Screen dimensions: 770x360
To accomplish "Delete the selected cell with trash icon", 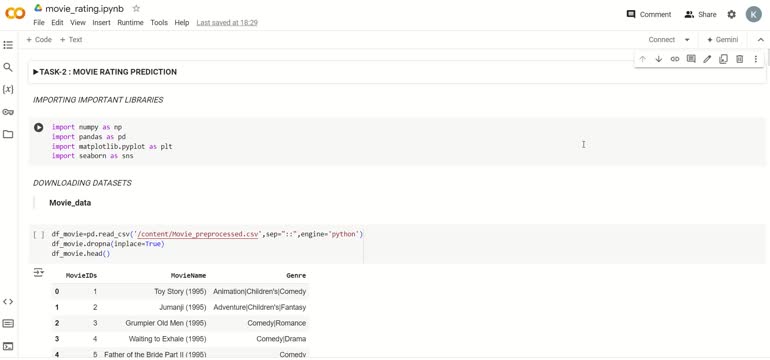I will click(740, 59).
